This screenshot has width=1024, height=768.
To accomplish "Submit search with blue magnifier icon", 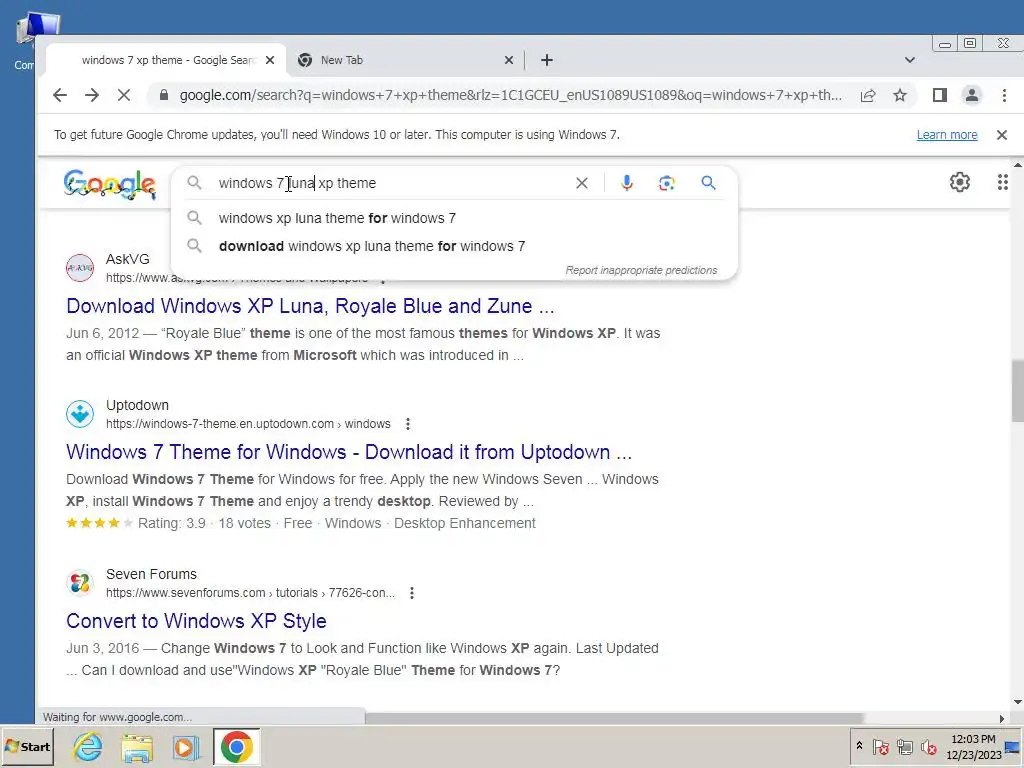I will (709, 183).
